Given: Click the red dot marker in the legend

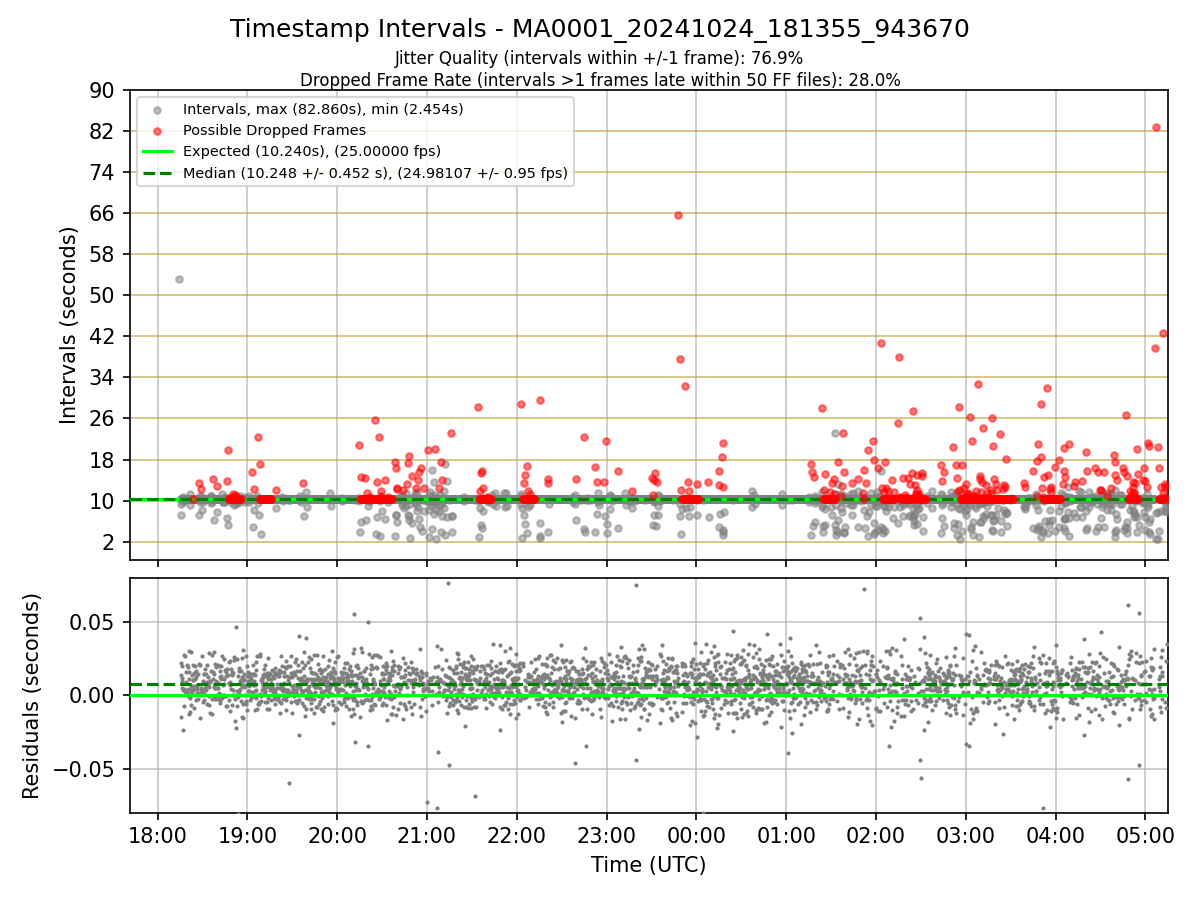Looking at the screenshot, I should (x=158, y=130).
